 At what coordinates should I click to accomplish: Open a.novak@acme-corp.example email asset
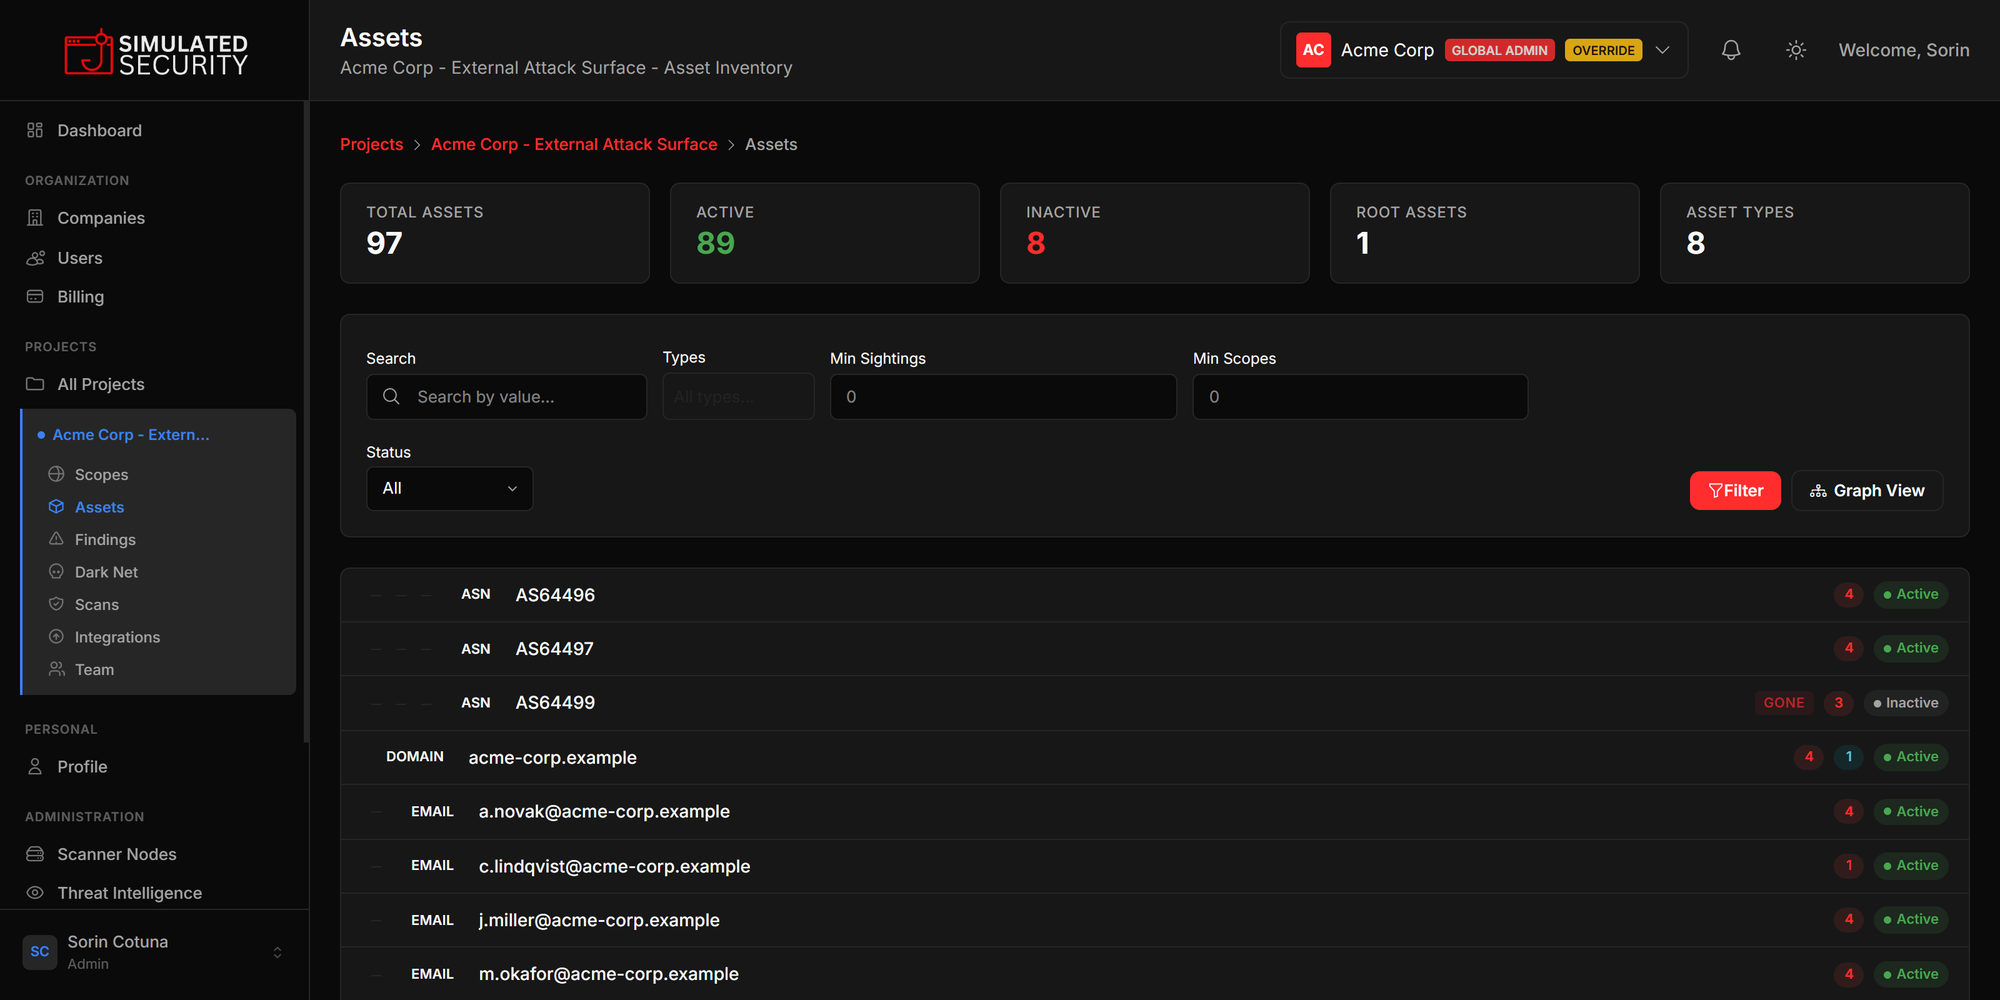pos(1155,812)
